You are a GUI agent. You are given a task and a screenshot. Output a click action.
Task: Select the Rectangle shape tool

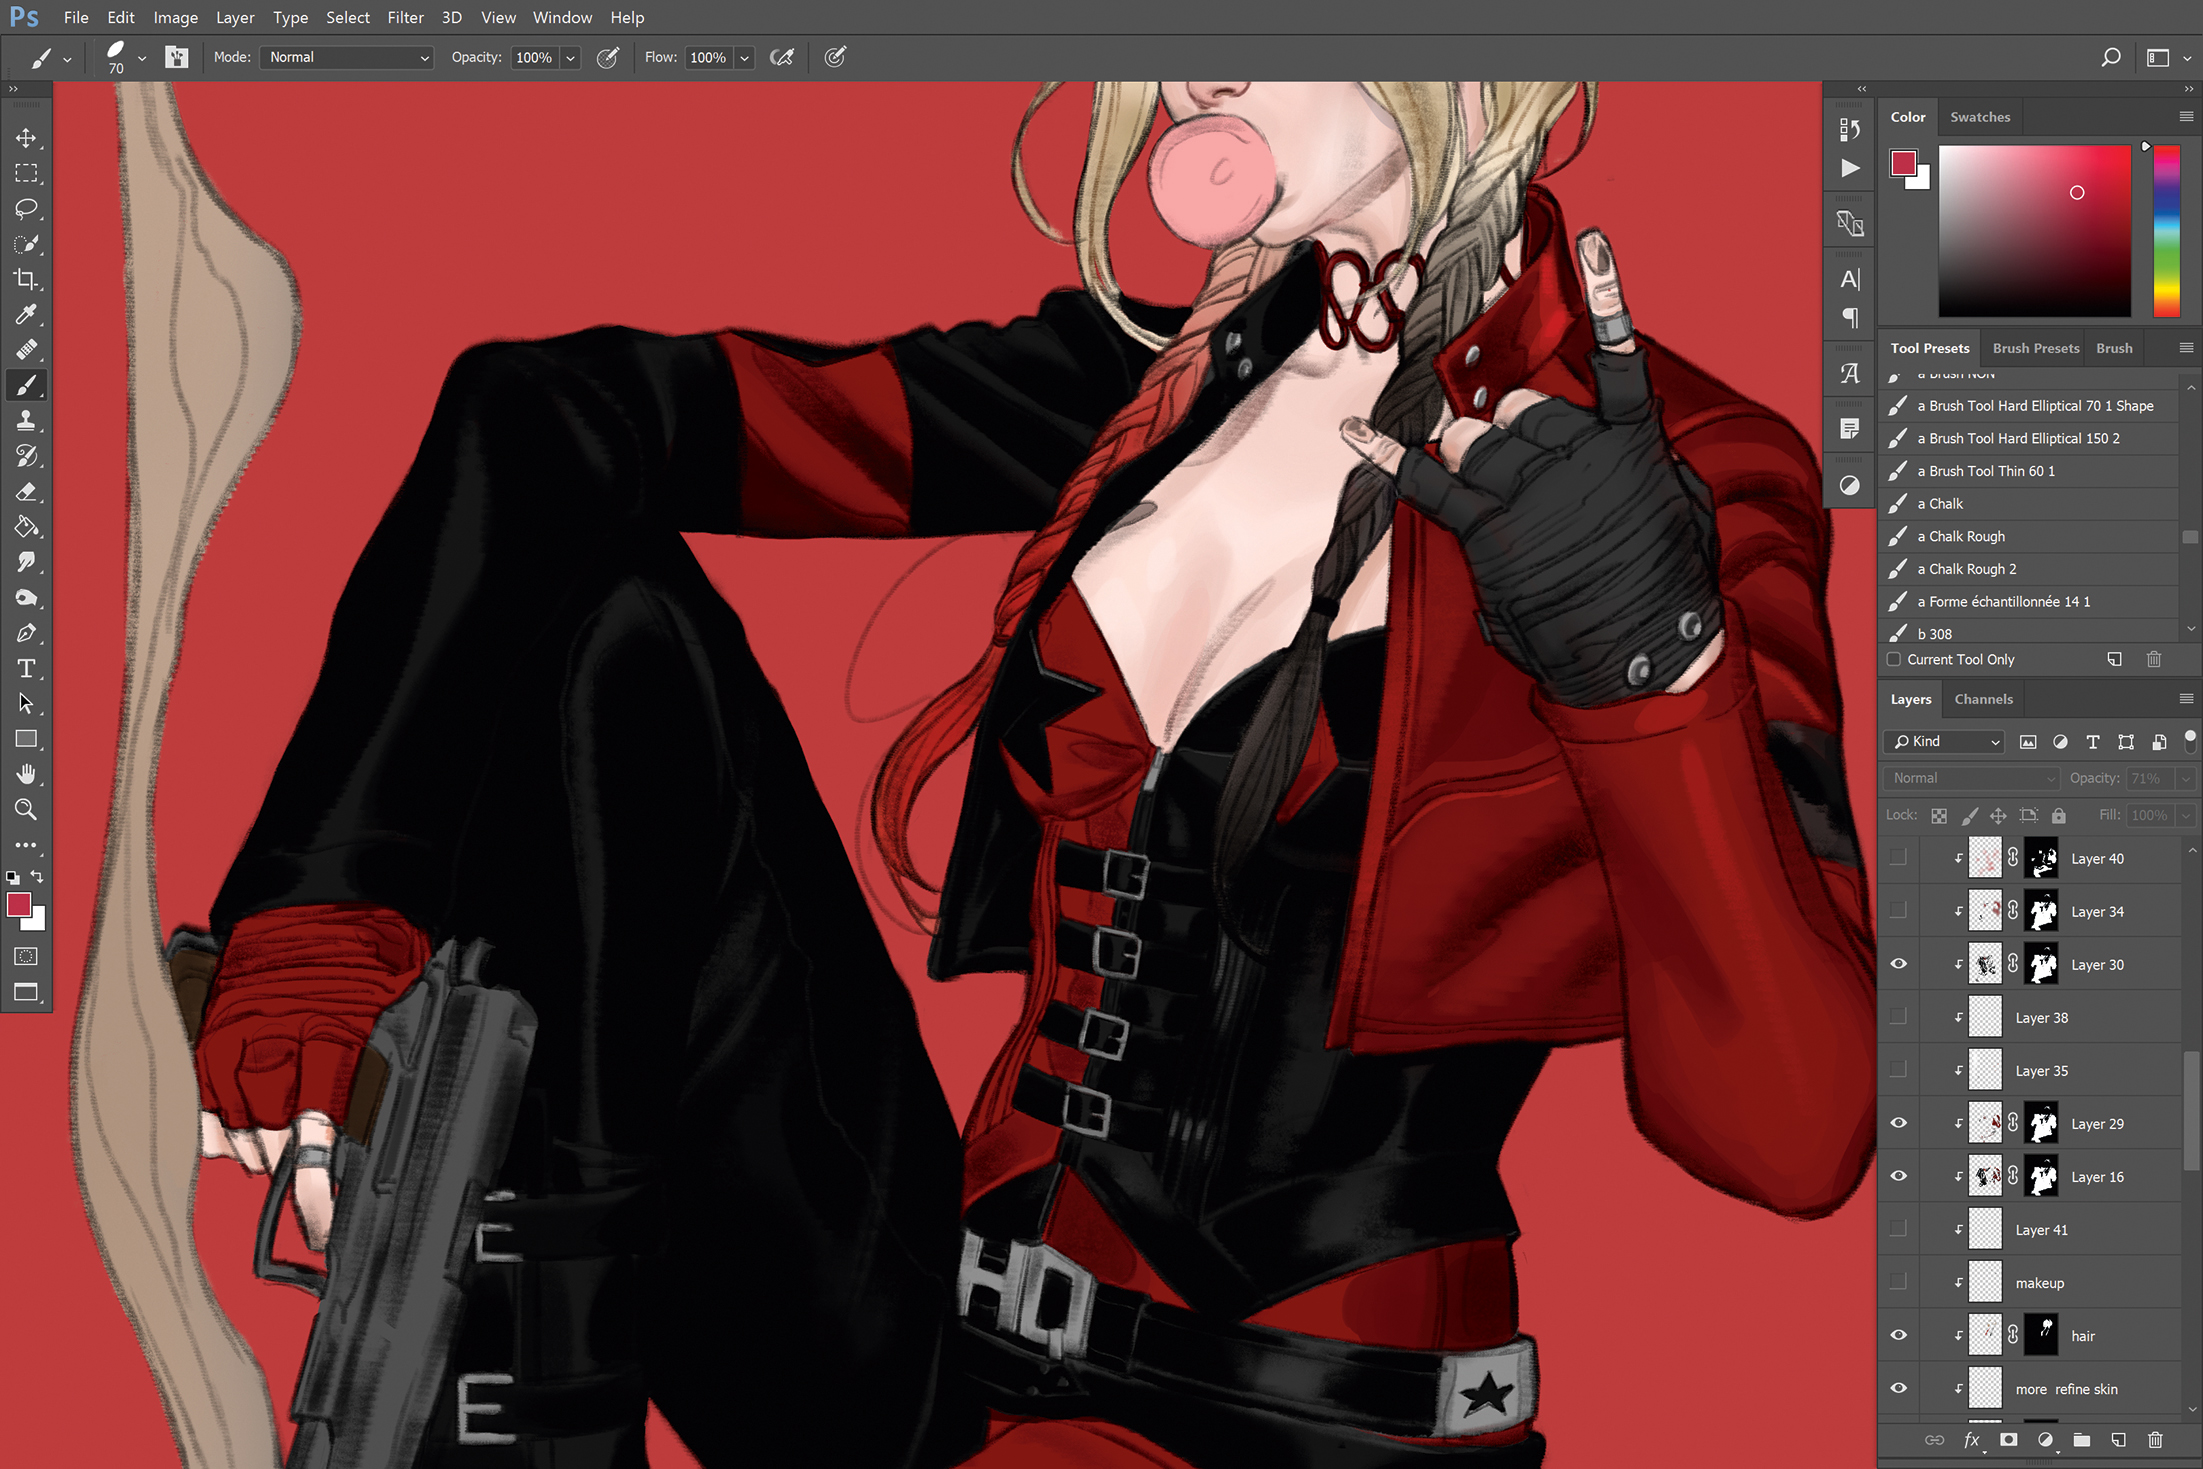coord(26,739)
